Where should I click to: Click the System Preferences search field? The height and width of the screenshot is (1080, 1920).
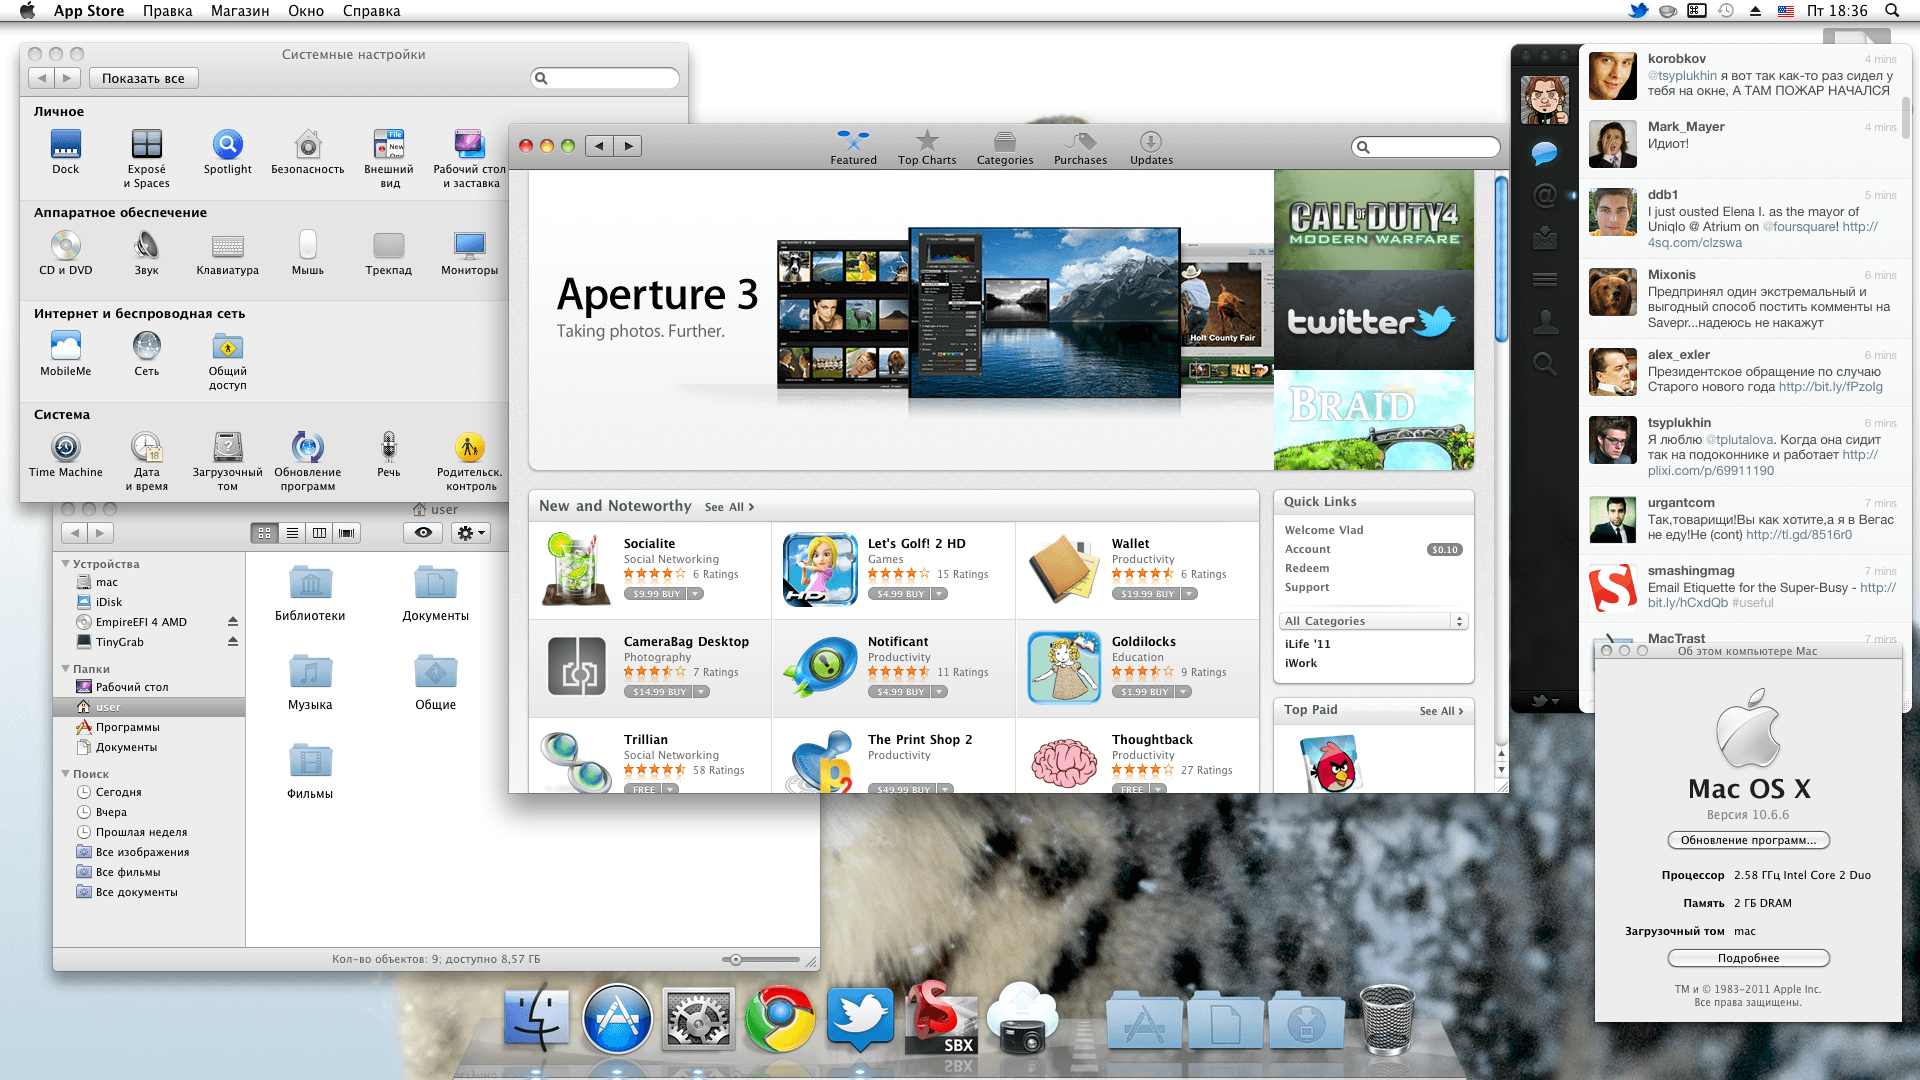pos(604,78)
